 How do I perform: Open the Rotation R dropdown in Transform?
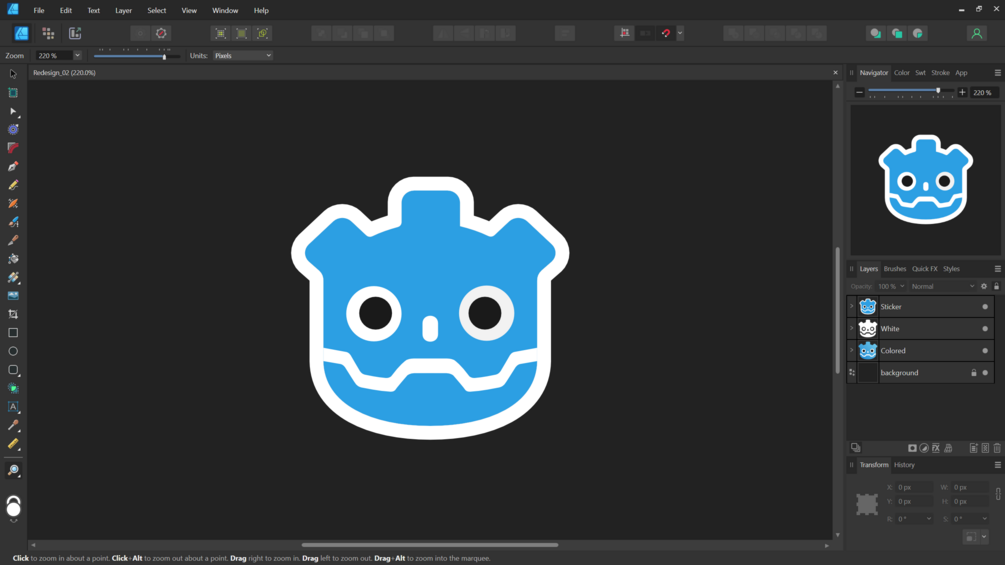[x=928, y=519]
